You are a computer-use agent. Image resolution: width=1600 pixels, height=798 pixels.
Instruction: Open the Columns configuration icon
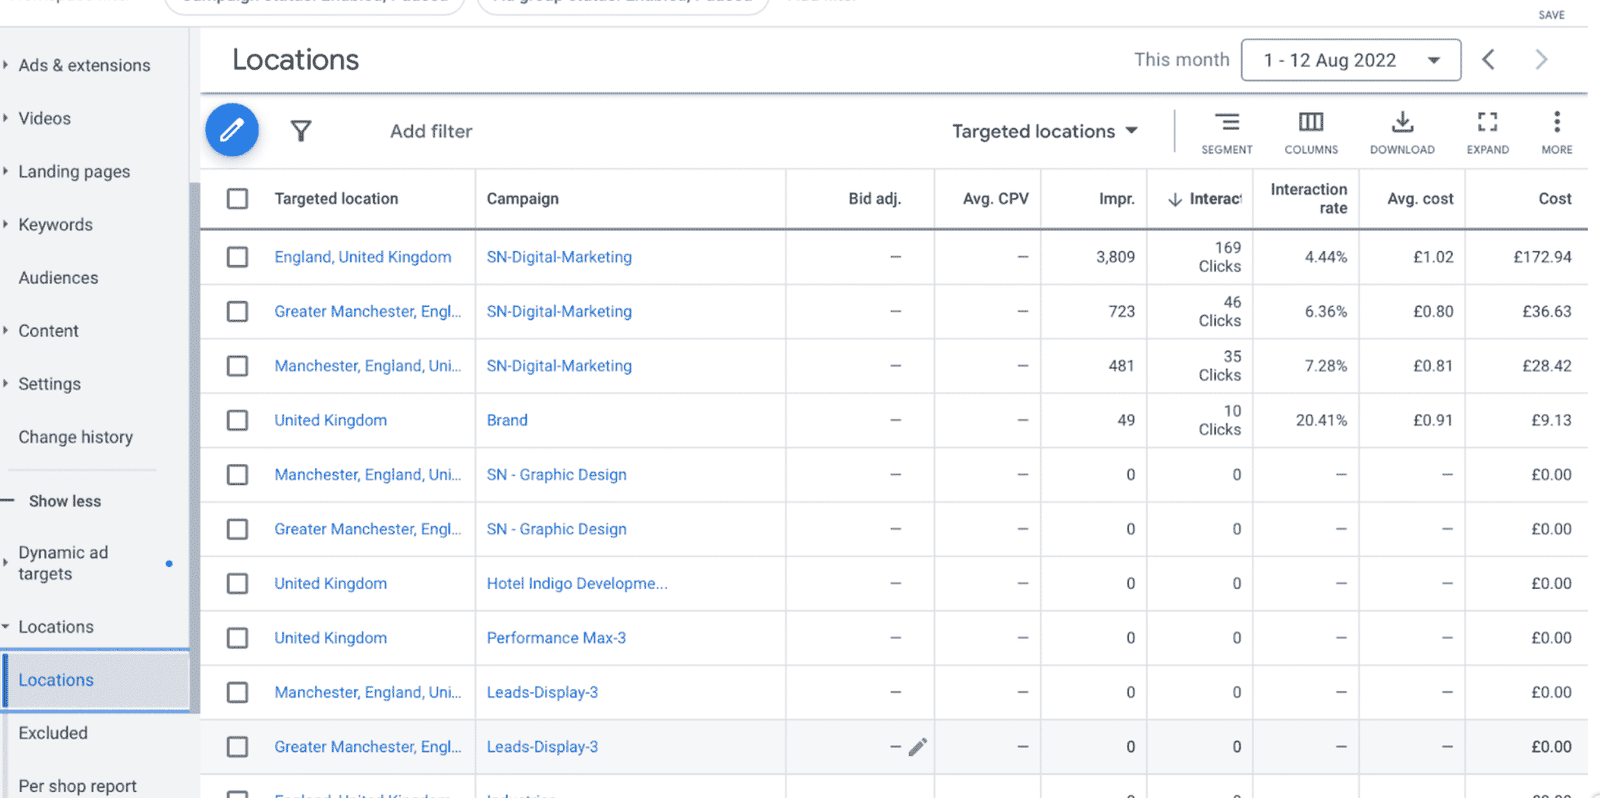[1310, 132]
